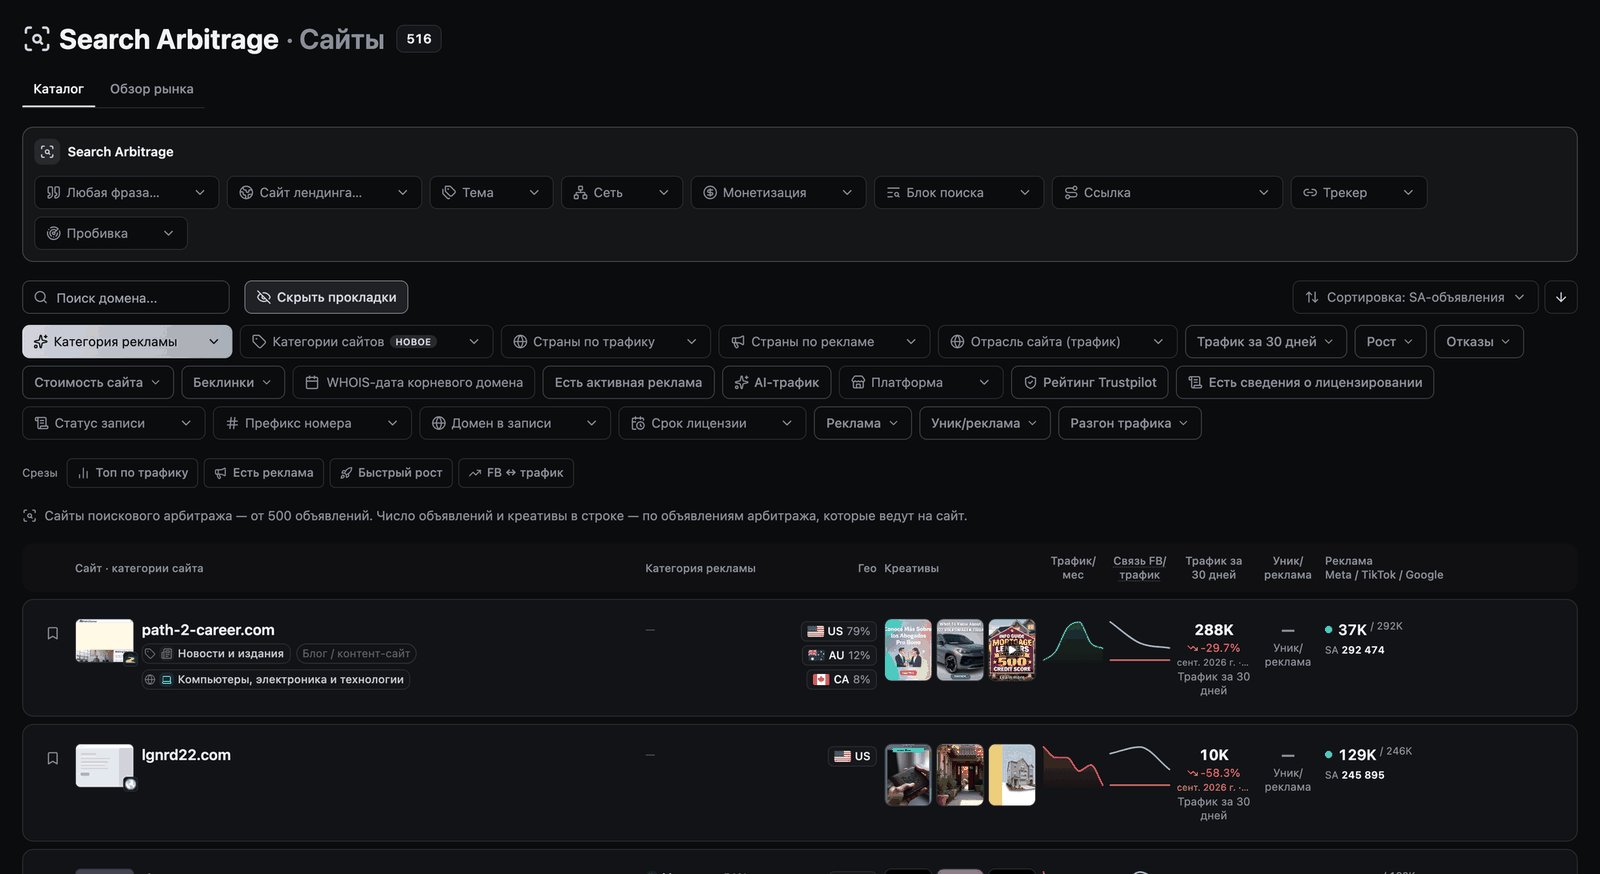Switch to the Обзор рынка tab

(152, 89)
